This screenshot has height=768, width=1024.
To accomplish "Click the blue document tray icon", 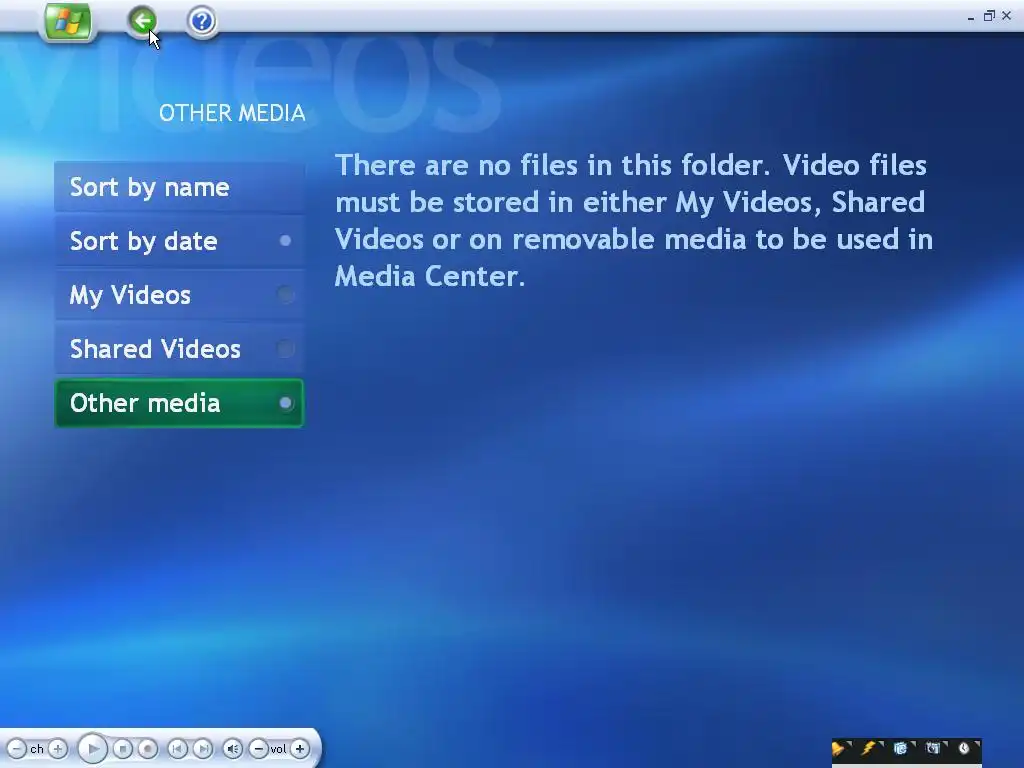I will click(x=901, y=748).
